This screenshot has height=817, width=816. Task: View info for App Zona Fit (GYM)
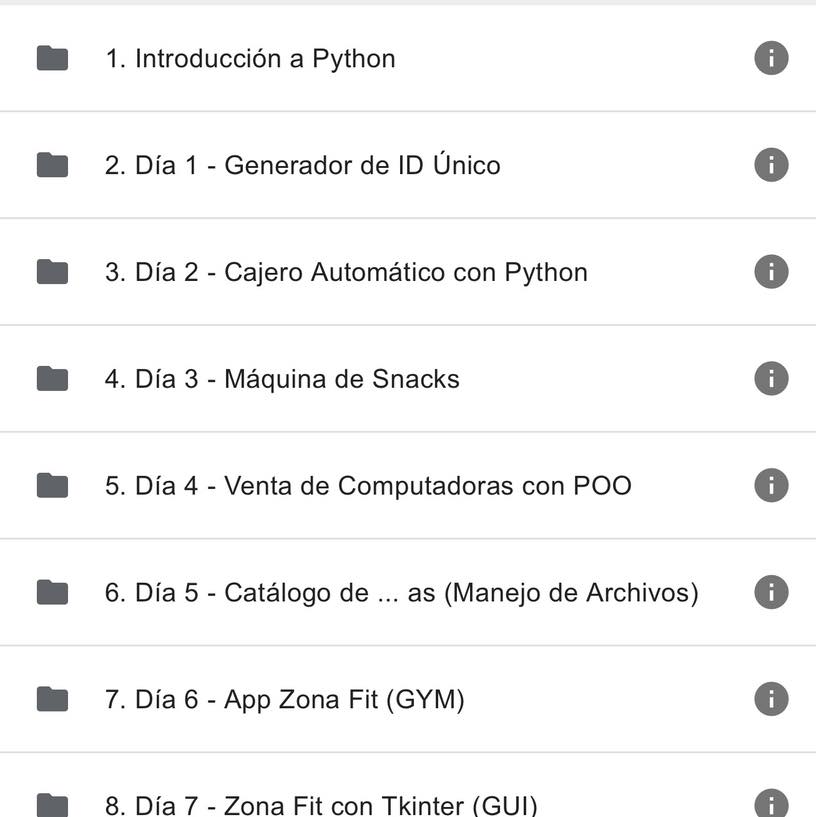(771, 699)
